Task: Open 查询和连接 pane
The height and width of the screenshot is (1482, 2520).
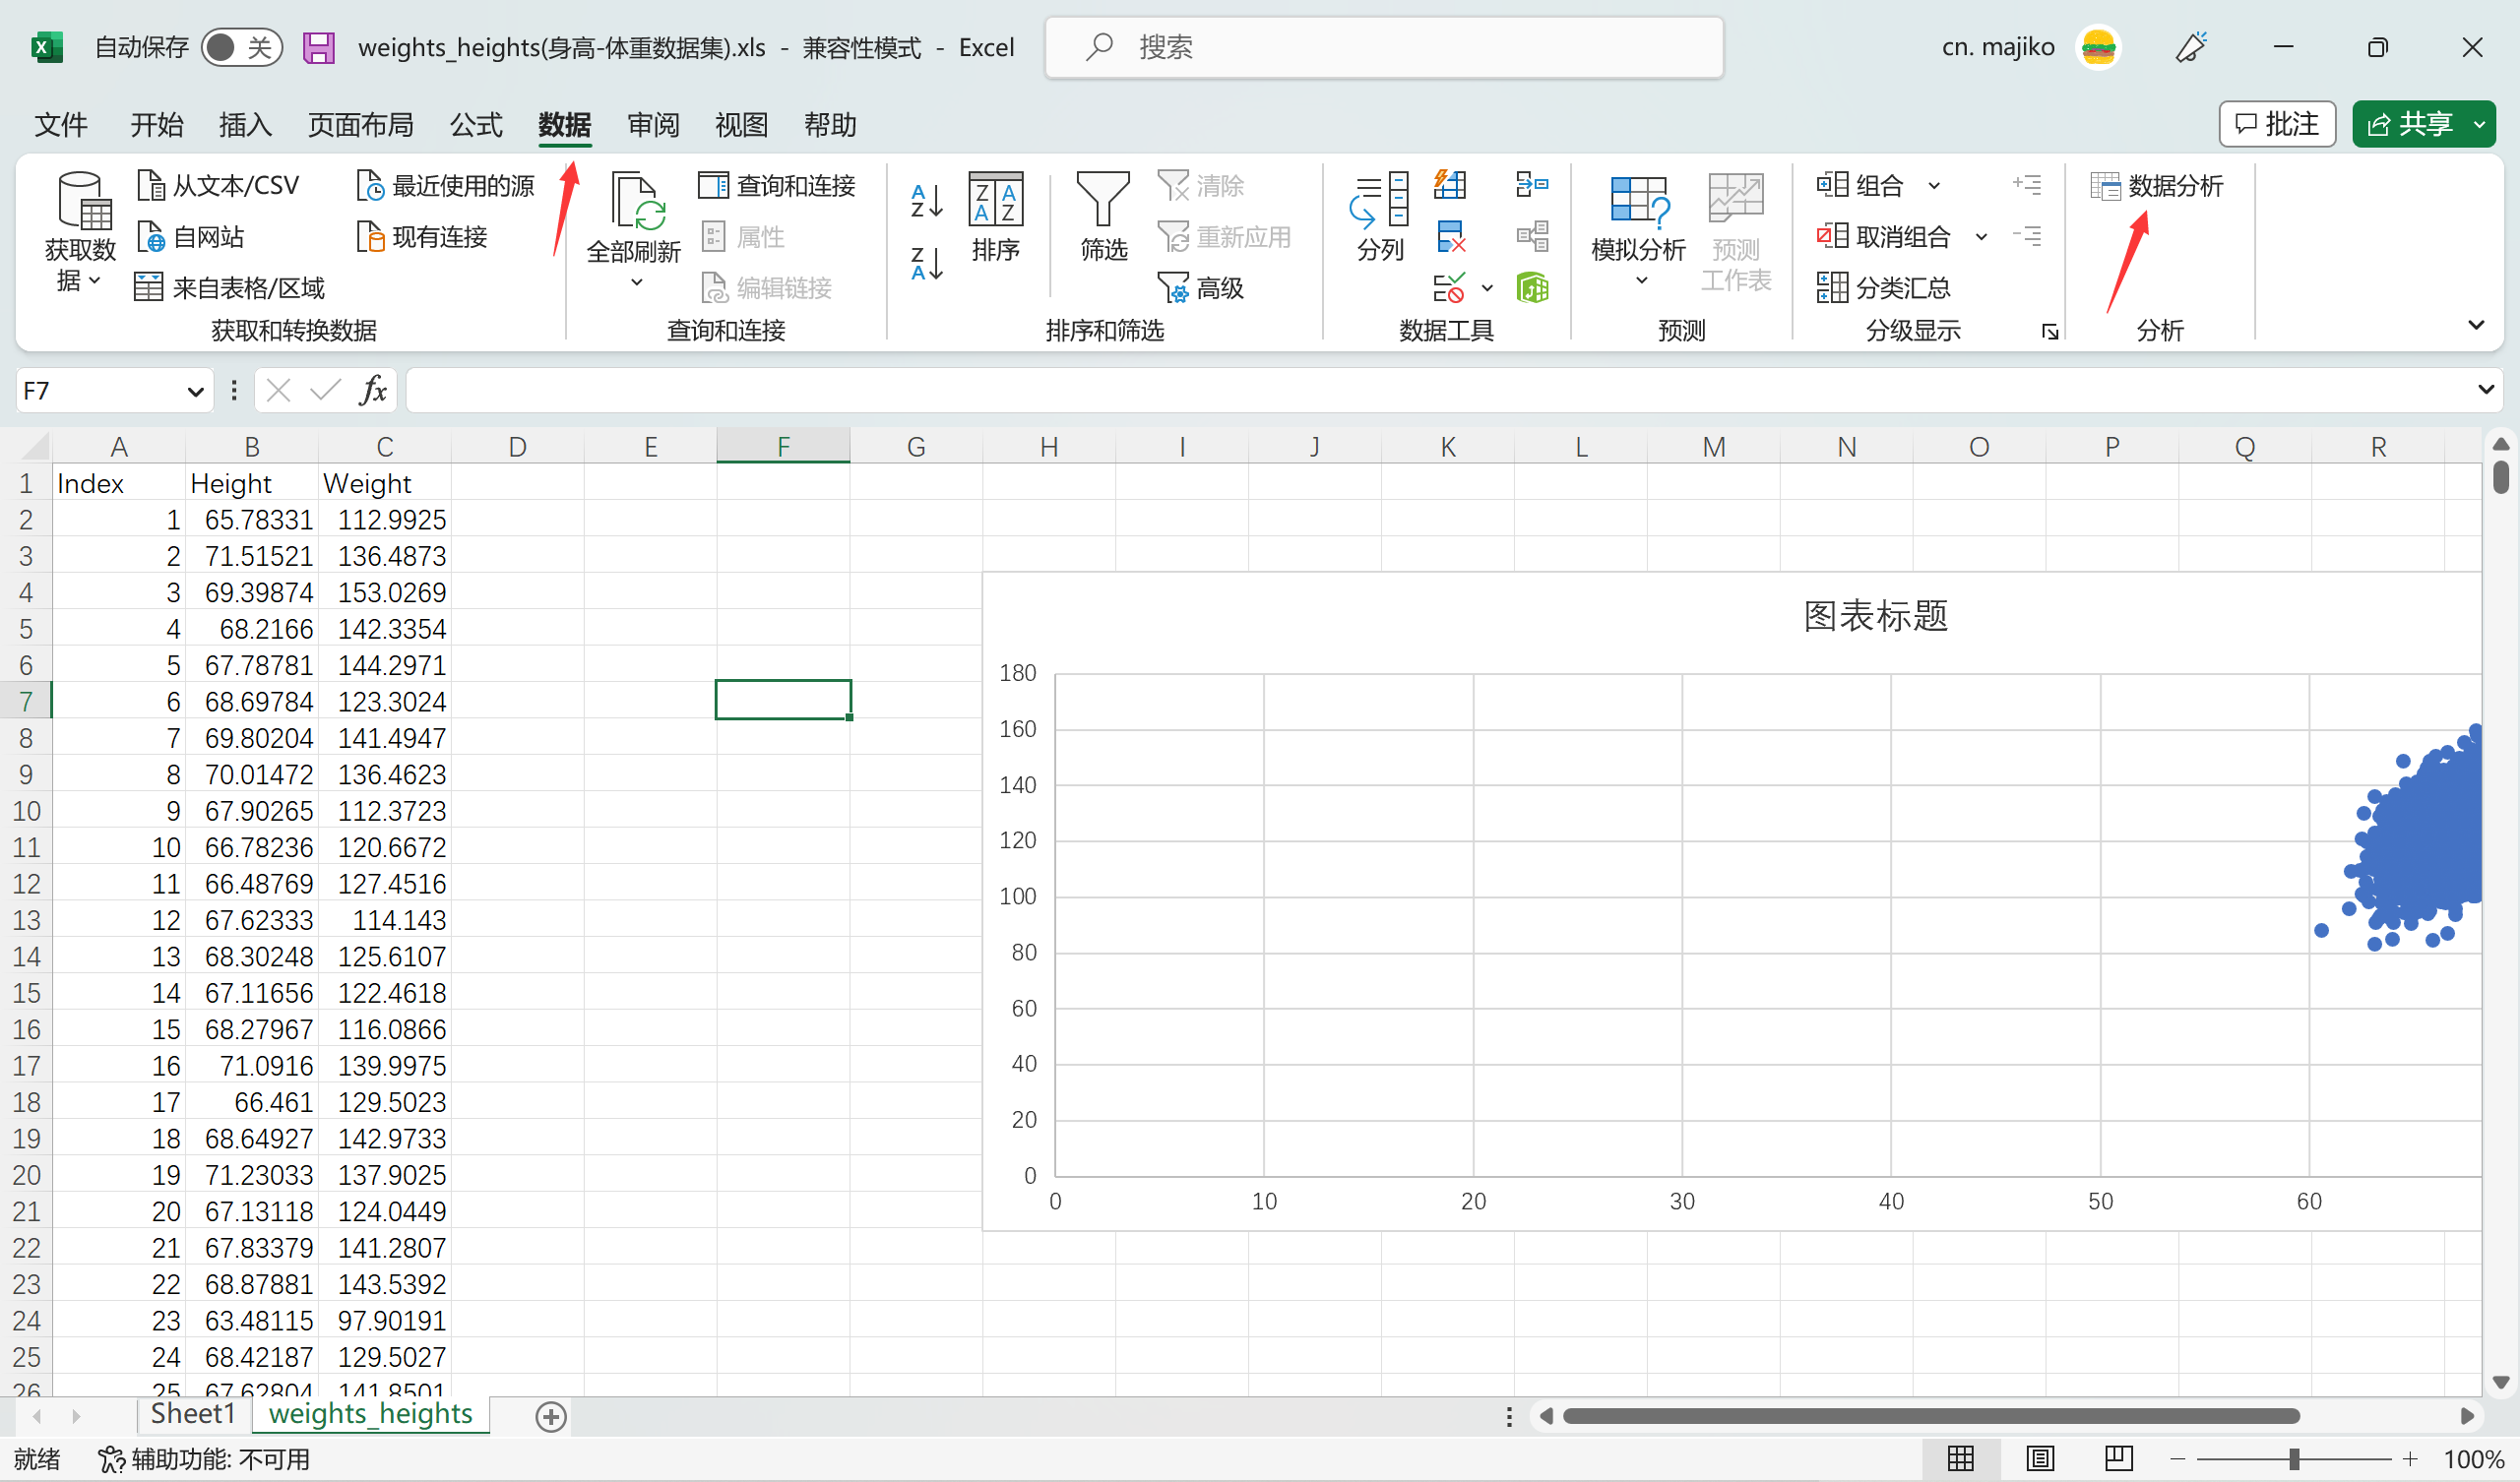Action: tap(777, 185)
